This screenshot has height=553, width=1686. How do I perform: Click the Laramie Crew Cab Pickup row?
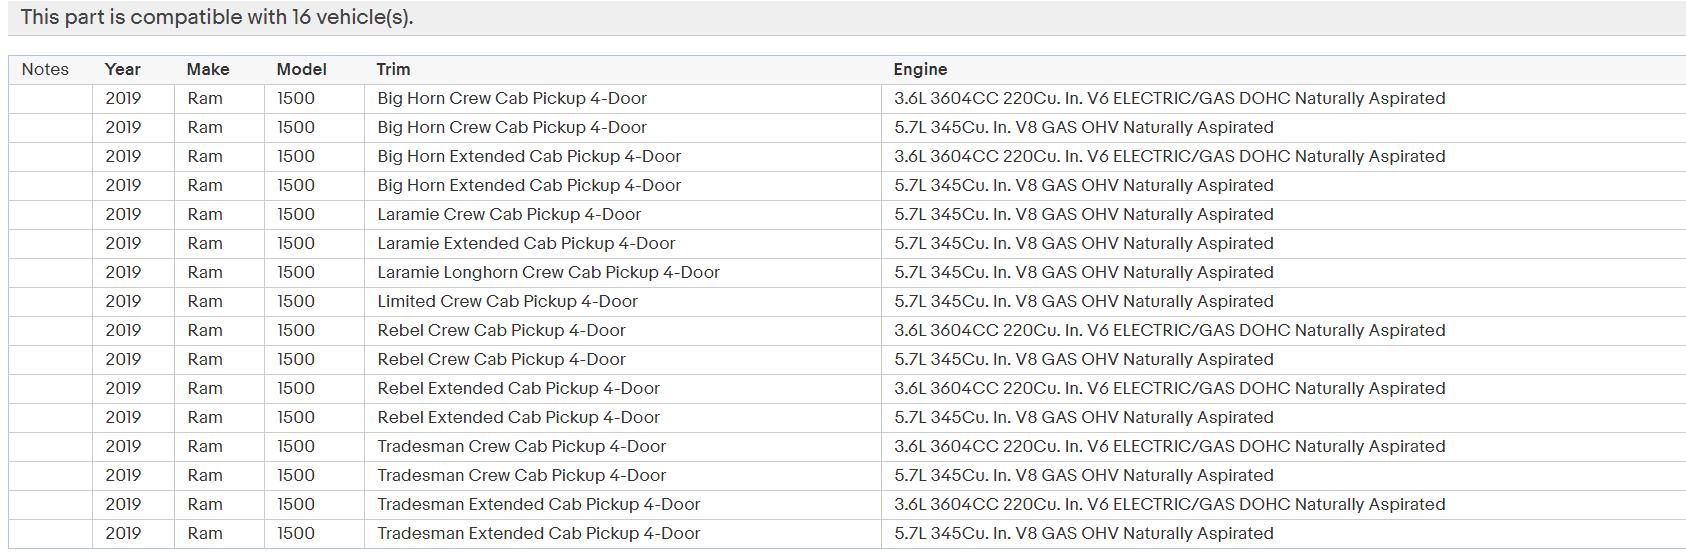pyautogui.click(x=847, y=214)
